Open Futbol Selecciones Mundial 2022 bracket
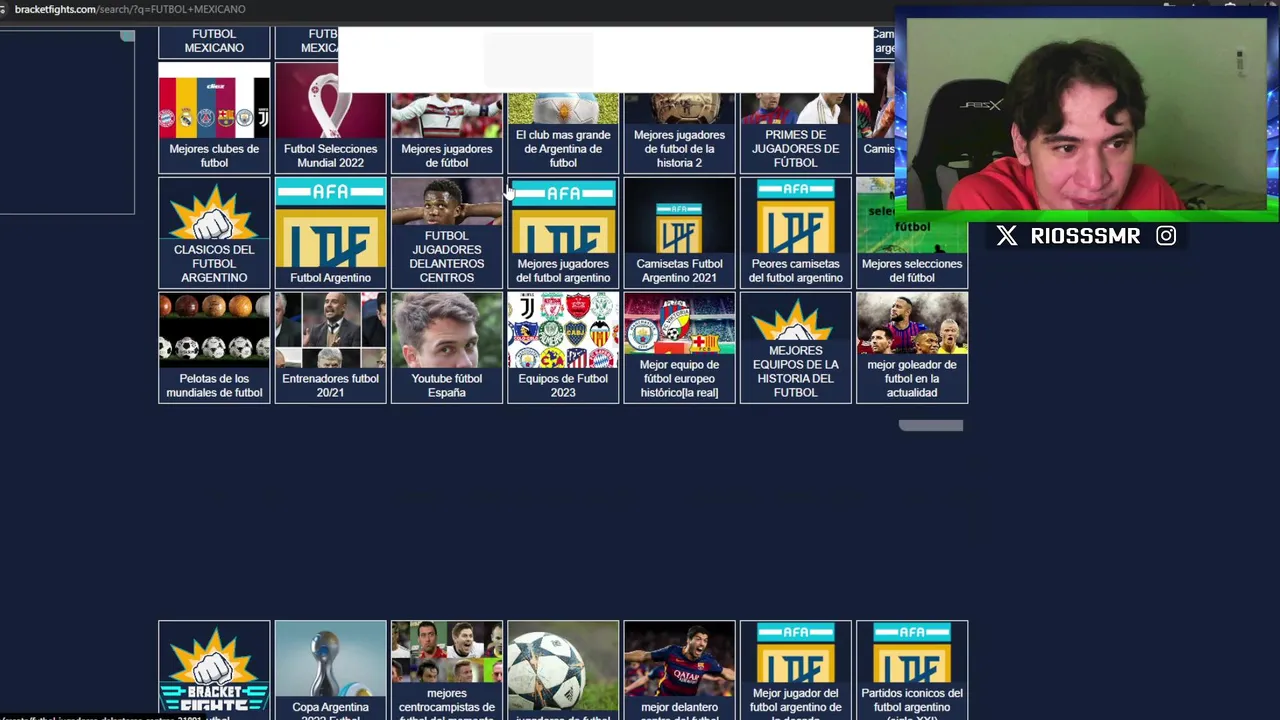Screen dimensions: 1280x720 (x=330, y=118)
